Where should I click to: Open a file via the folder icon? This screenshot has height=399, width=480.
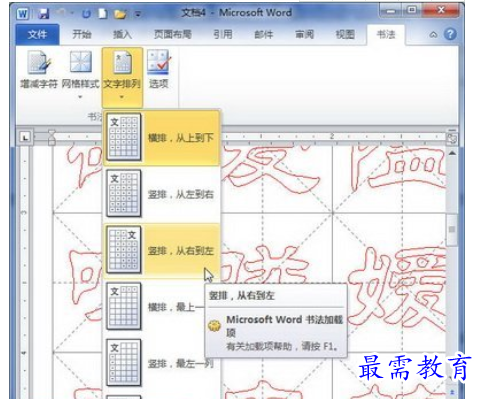pos(120,14)
